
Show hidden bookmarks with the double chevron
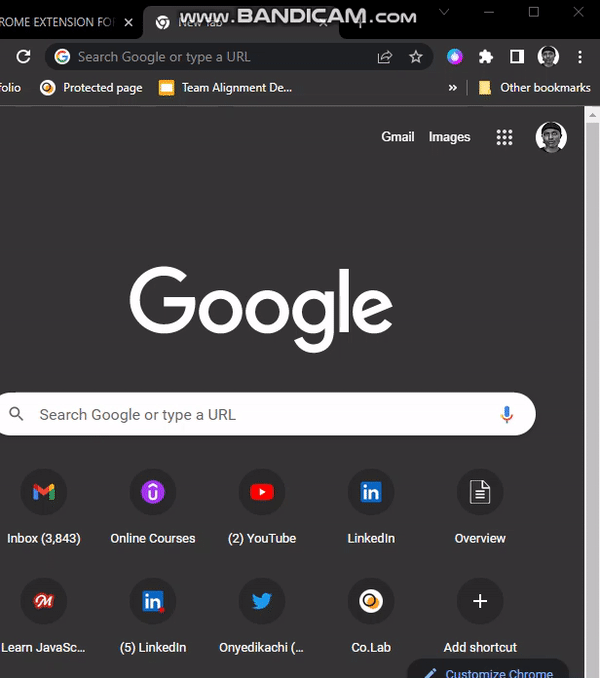[x=453, y=88]
